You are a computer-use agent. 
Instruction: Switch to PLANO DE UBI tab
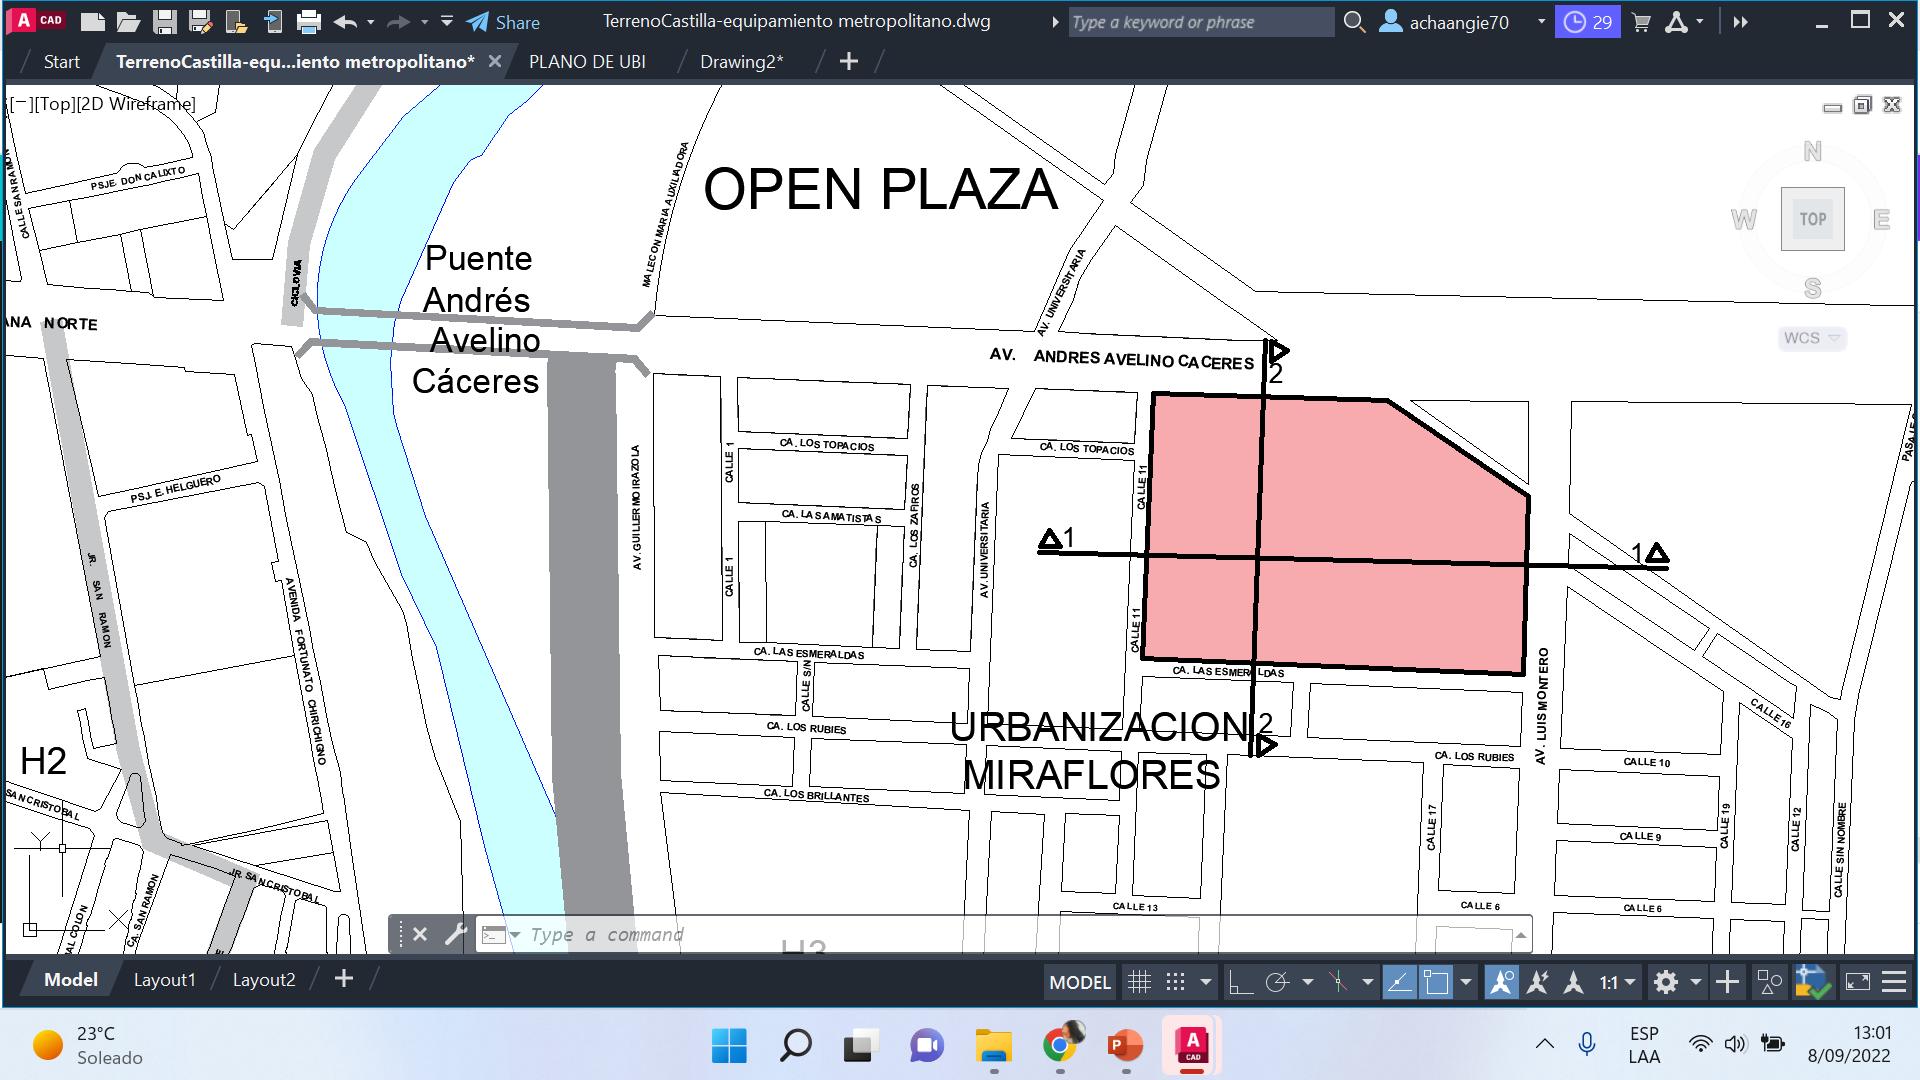pos(587,62)
